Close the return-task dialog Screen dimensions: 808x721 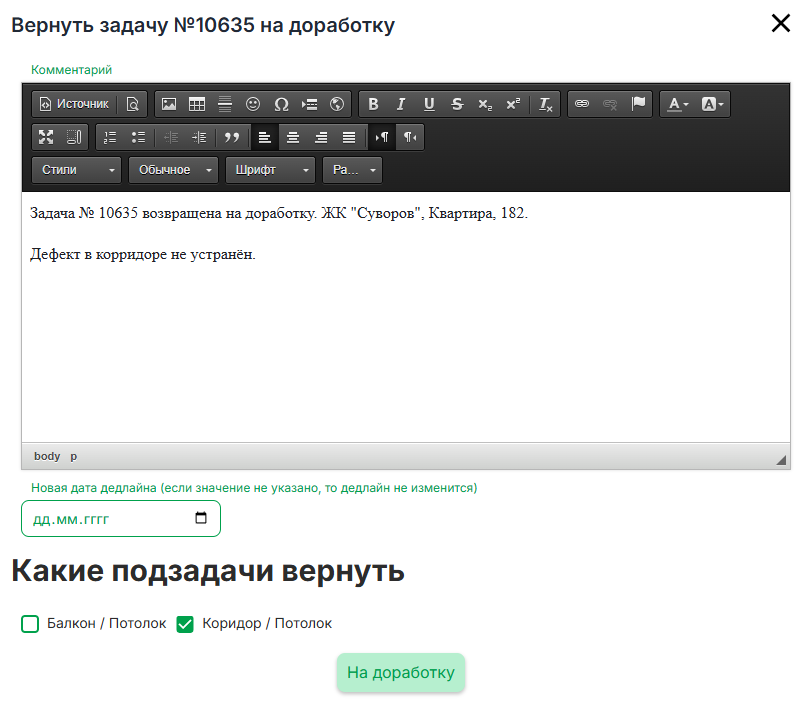pos(781,23)
